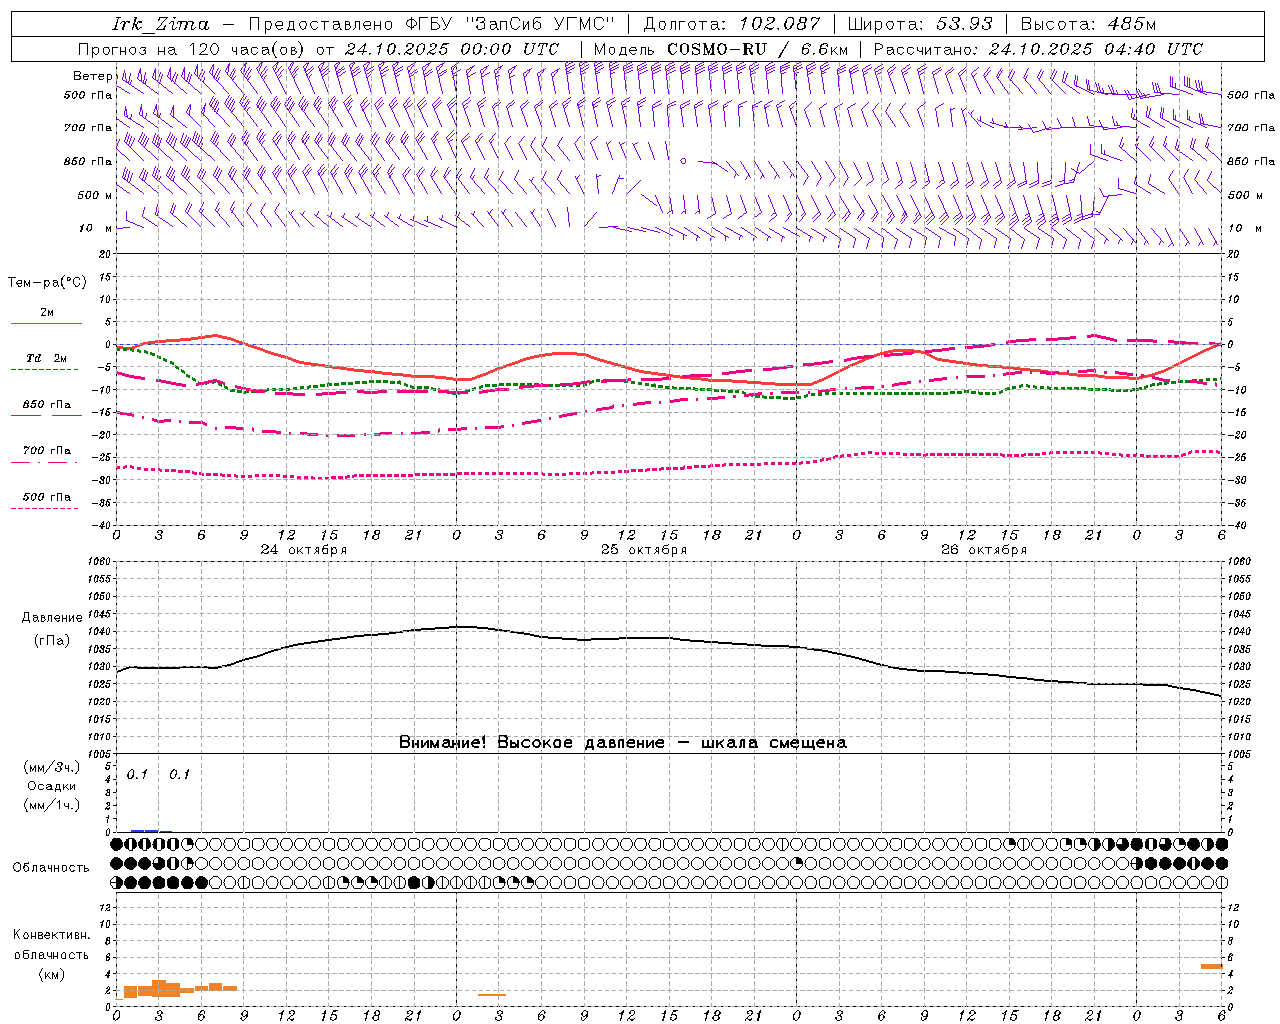Click the longitude value "Долгота: 102.087"
This screenshot has width=1280, height=1024.
(732, 24)
